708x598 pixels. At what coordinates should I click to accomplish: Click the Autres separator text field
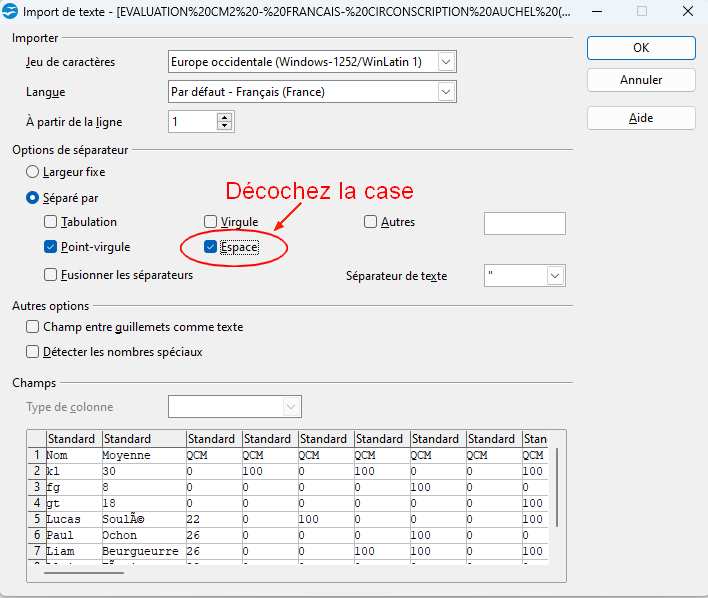(x=524, y=223)
